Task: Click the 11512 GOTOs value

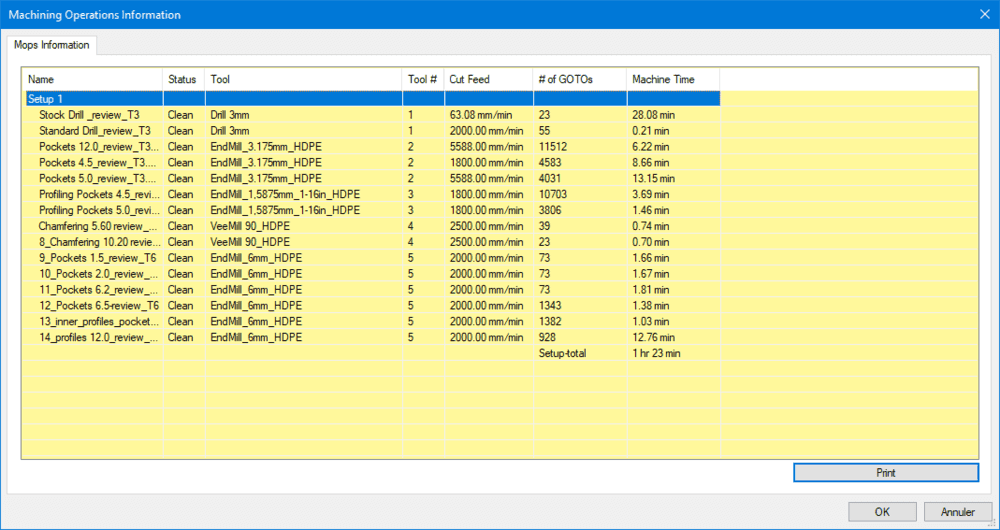Action: pos(552,147)
